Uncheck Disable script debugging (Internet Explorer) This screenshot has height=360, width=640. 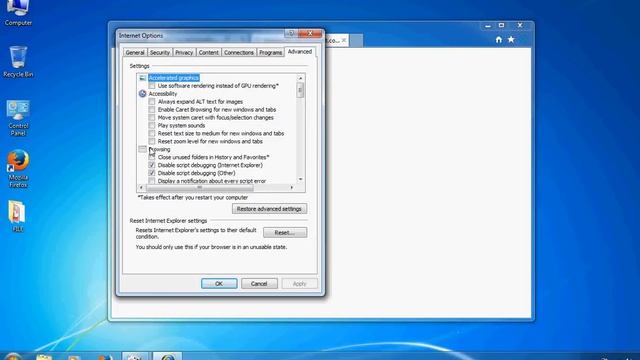click(x=152, y=165)
